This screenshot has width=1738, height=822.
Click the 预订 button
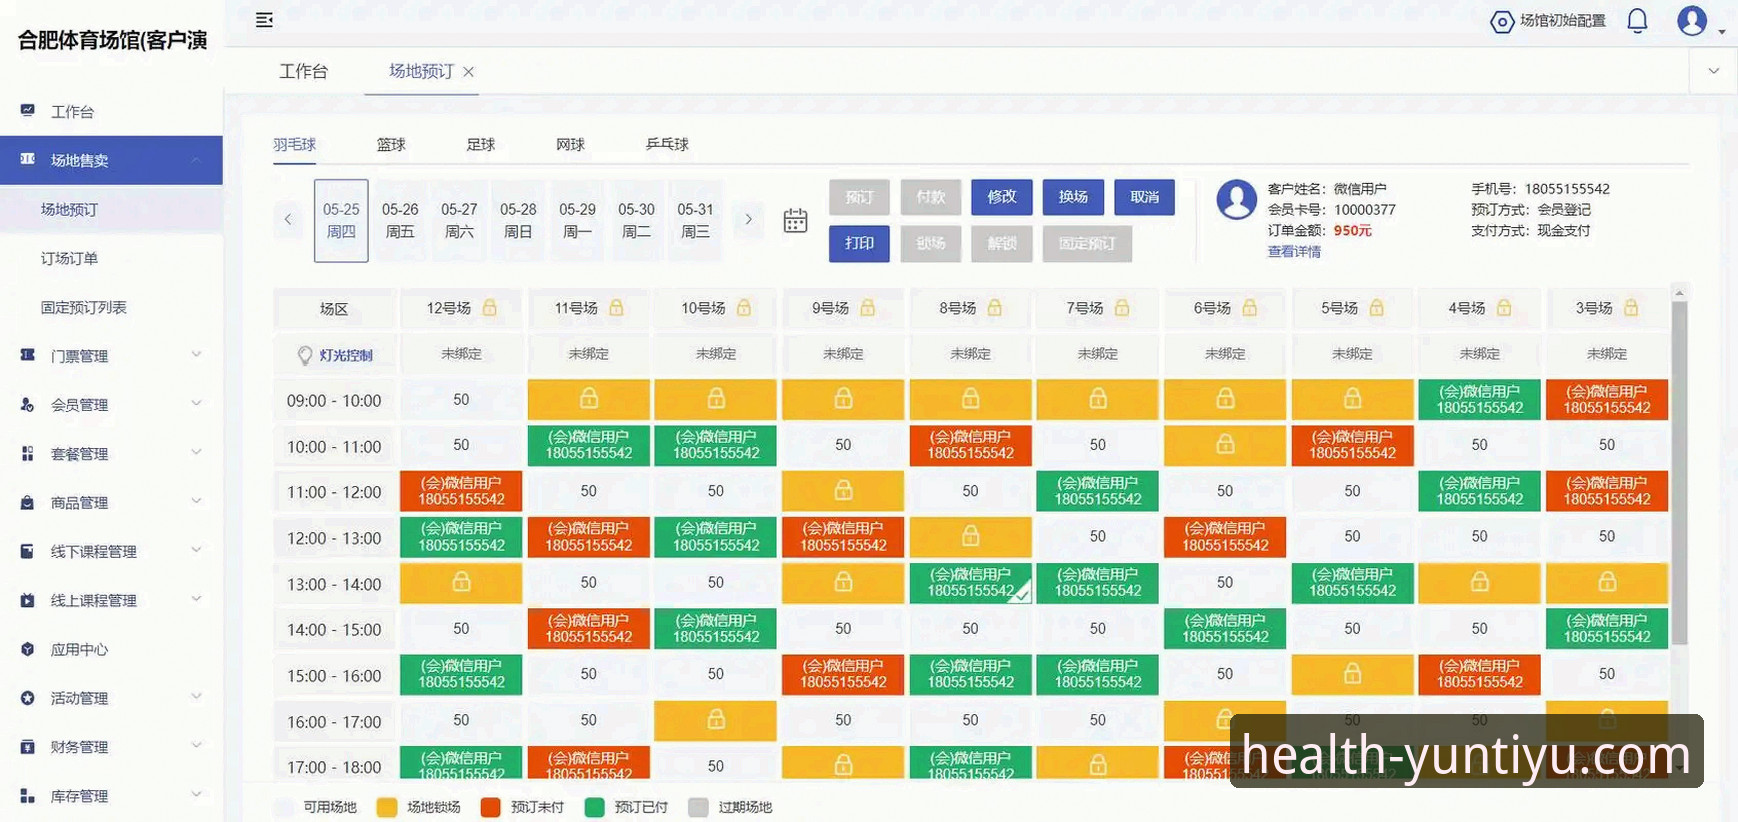[x=859, y=197]
